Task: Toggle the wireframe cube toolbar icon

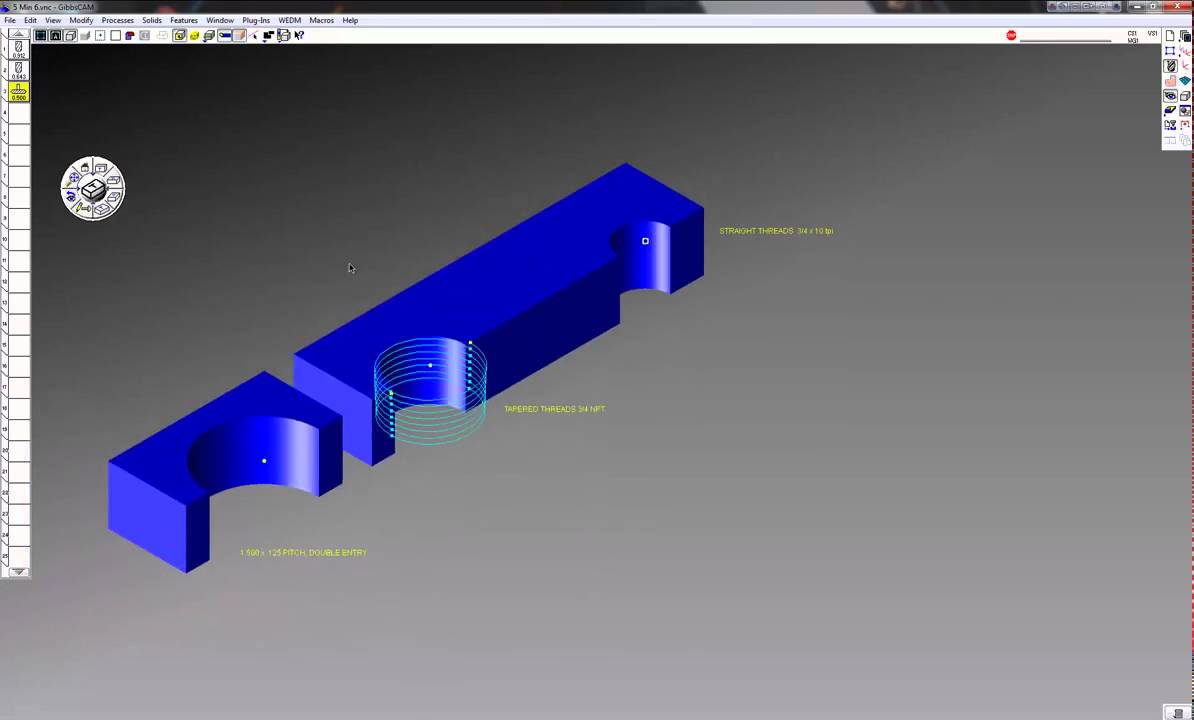Action: pos(71,35)
